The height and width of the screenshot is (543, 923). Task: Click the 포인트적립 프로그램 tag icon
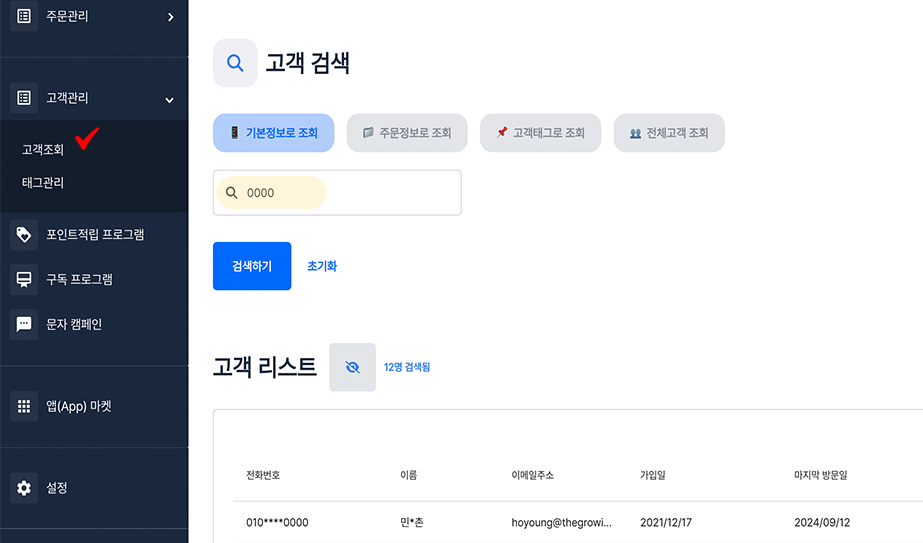point(23,235)
